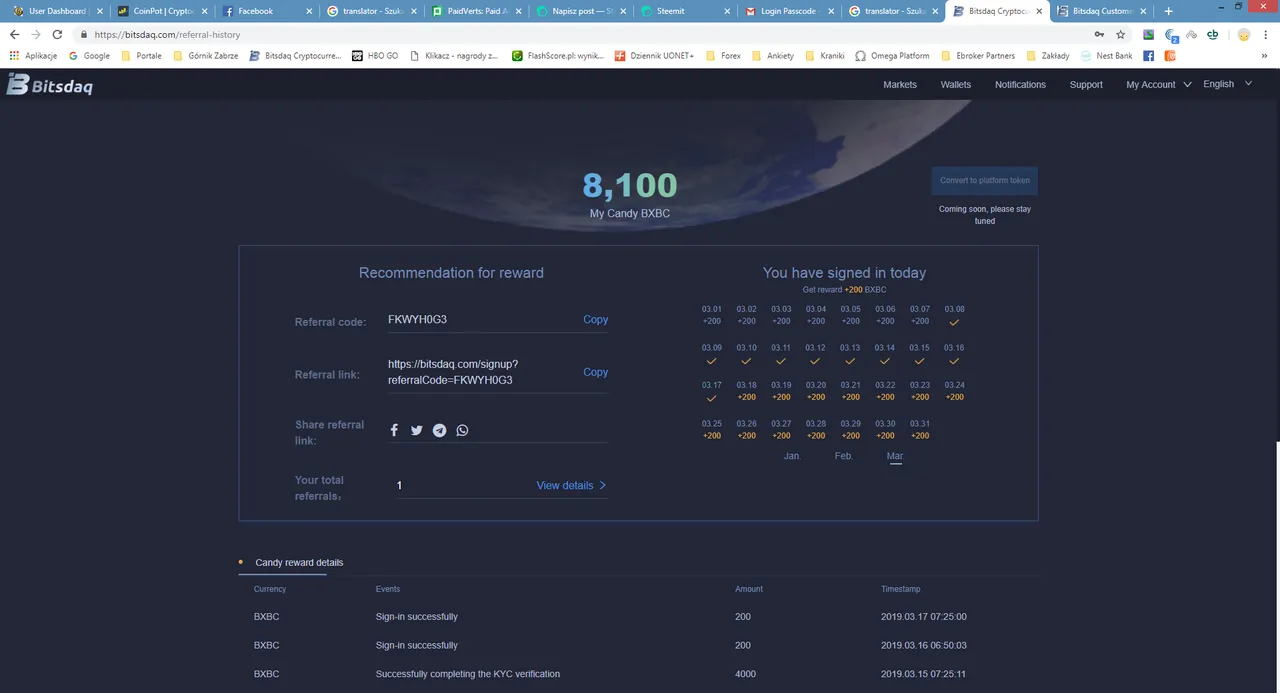The width and height of the screenshot is (1280, 693).
Task: Click the site padlock icon
Action: tap(84, 34)
